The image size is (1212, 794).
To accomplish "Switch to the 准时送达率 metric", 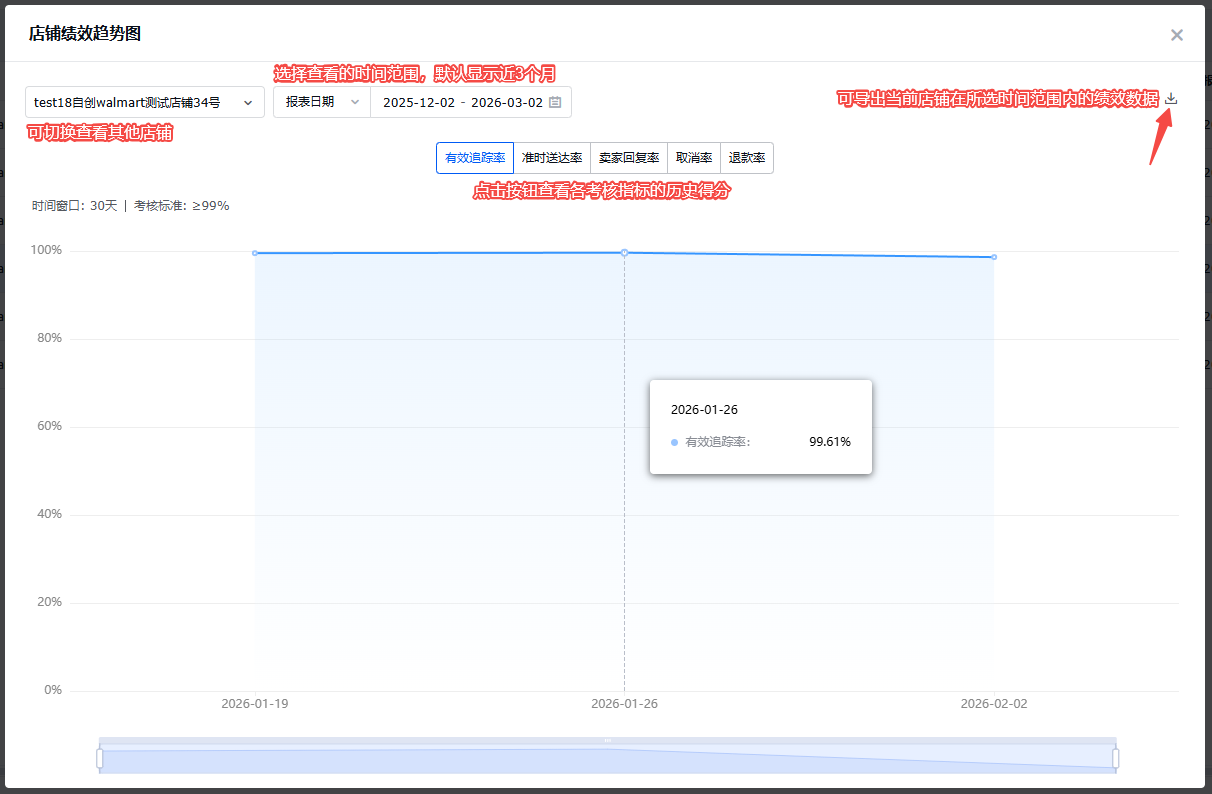I will click(552, 158).
